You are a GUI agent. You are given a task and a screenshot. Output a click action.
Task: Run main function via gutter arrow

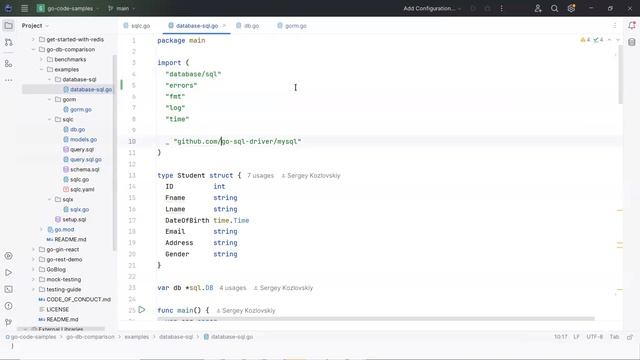(x=142, y=310)
